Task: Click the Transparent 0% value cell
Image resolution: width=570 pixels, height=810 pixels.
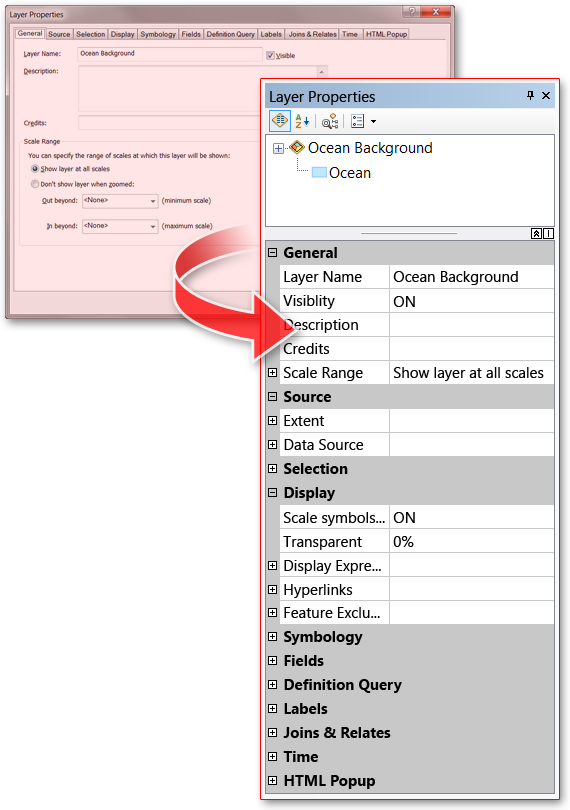Action: (x=471, y=541)
